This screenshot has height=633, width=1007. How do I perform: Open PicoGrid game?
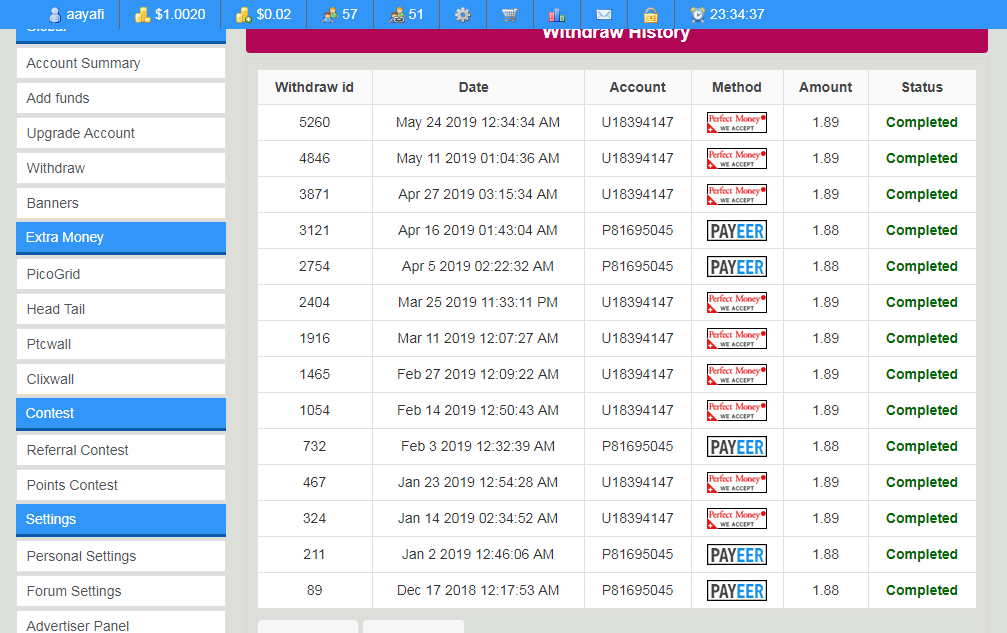click(x=121, y=274)
